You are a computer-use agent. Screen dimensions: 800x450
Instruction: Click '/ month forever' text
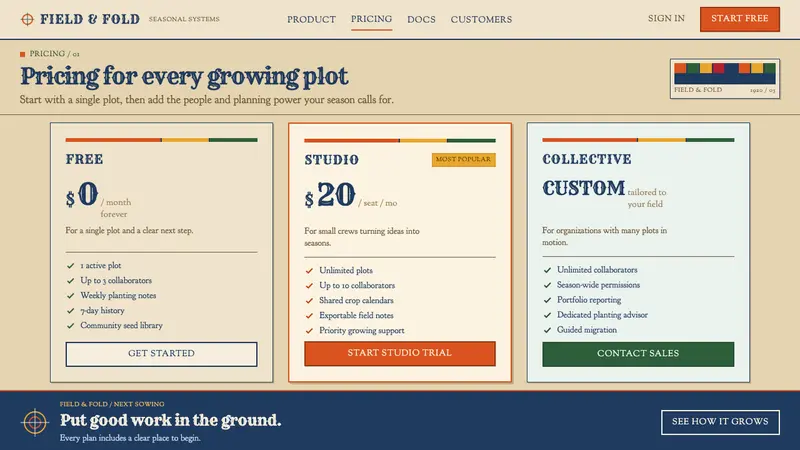coord(116,208)
